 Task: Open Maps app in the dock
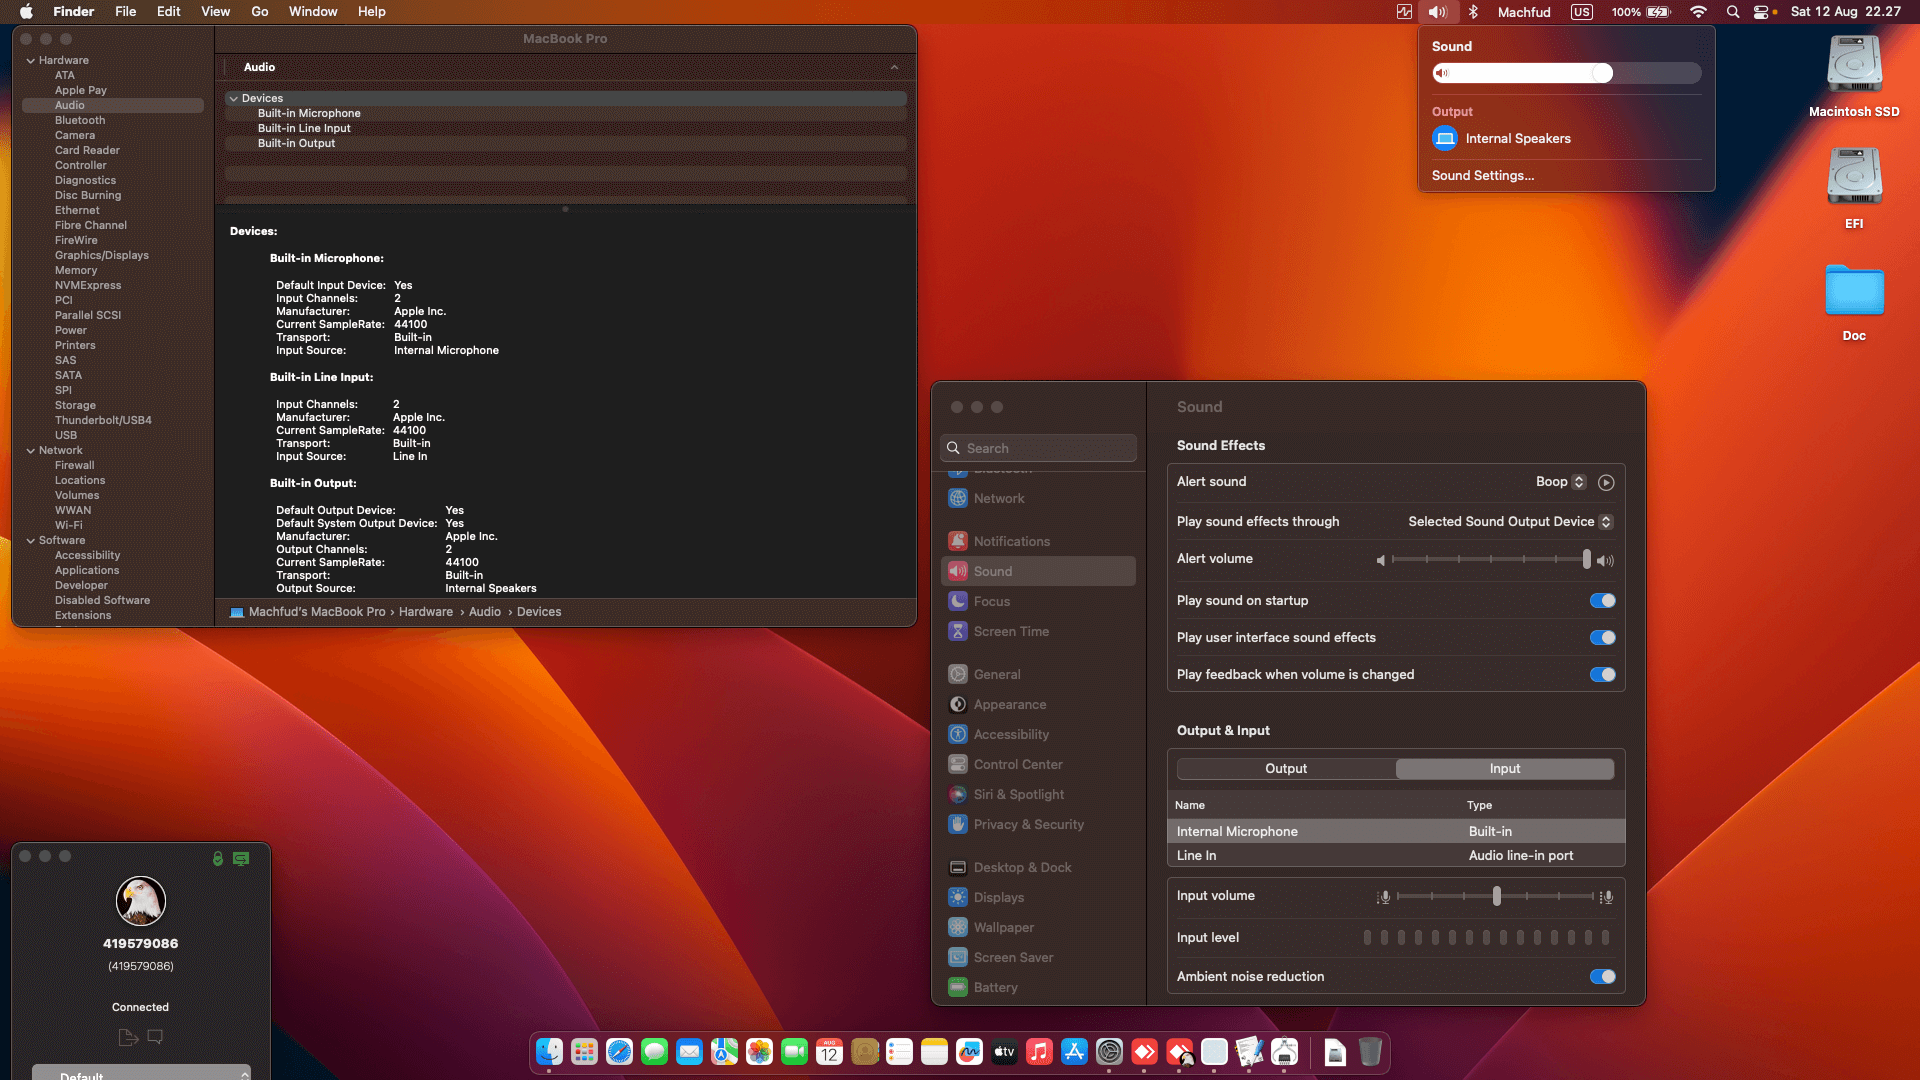point(724,1052)
